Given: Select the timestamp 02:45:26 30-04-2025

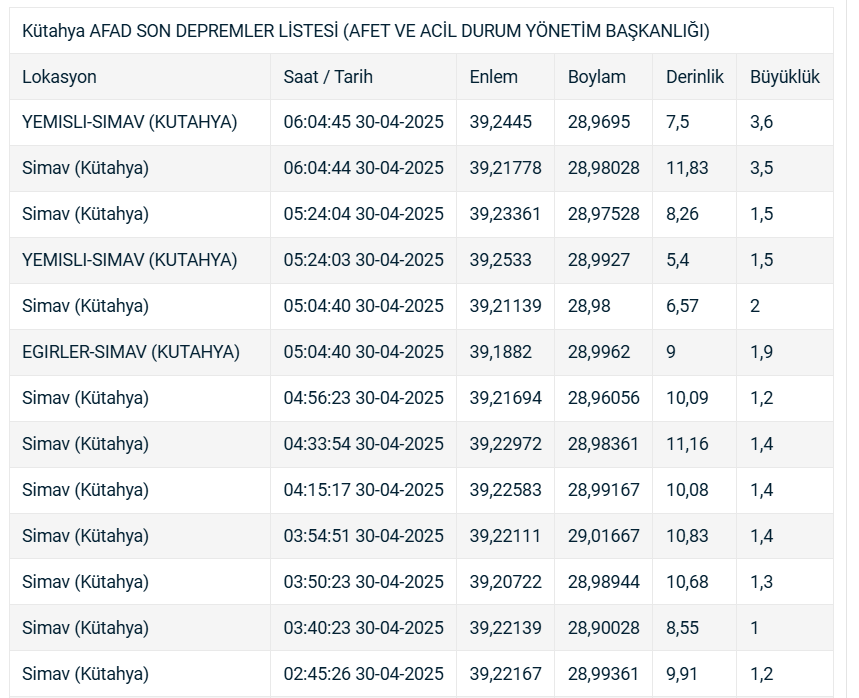Looking at the screenshot, I should coord(363,674).
